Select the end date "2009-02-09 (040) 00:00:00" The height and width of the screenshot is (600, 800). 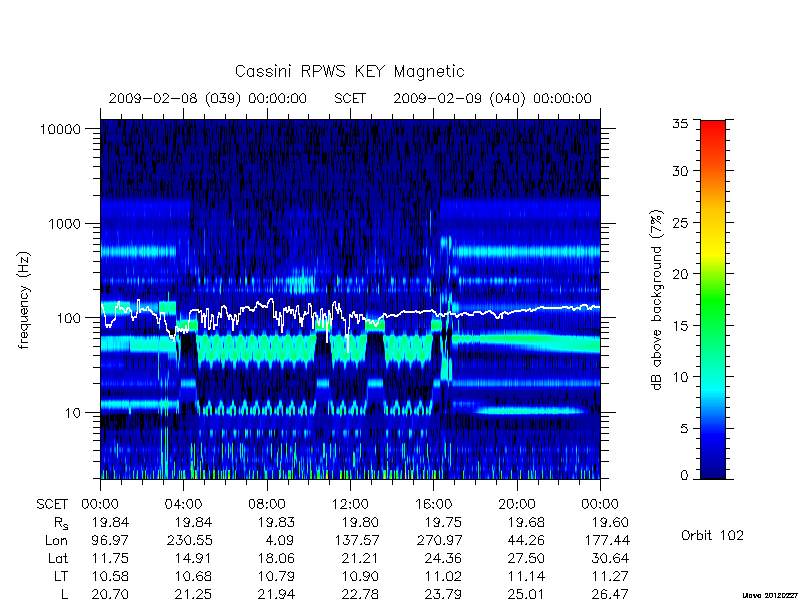coord(492,98)
